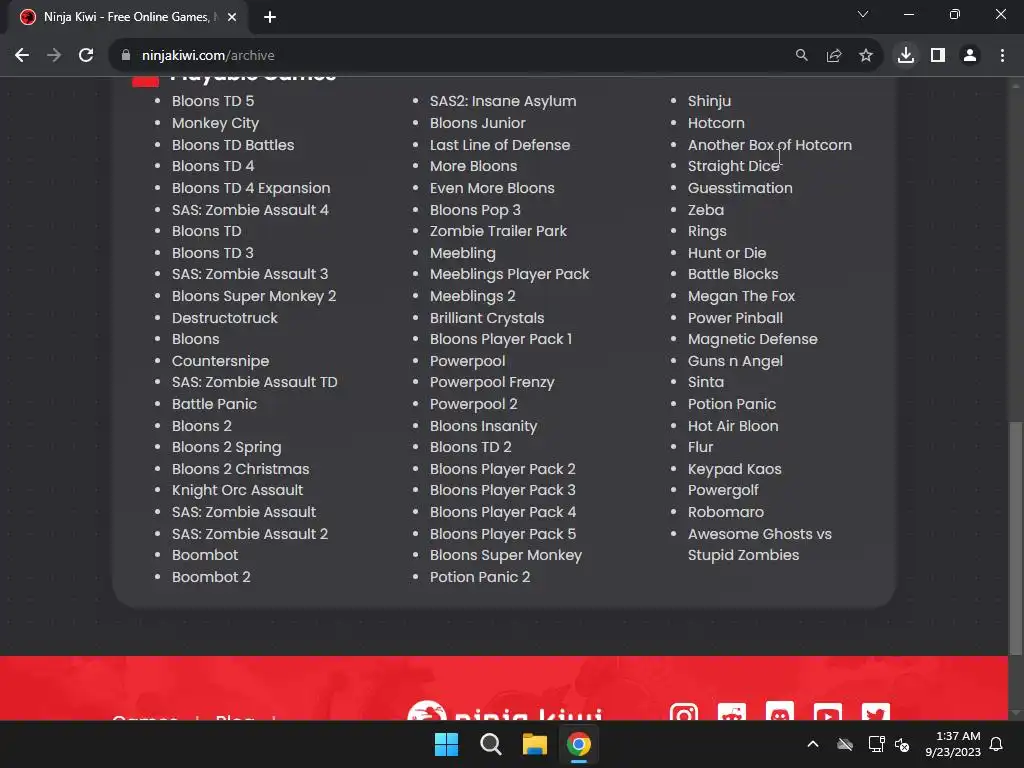Open Bloons Player Pack 4 link
Image resolution: width=1024 pixels, height=768 pixels.
pos(502,512)
